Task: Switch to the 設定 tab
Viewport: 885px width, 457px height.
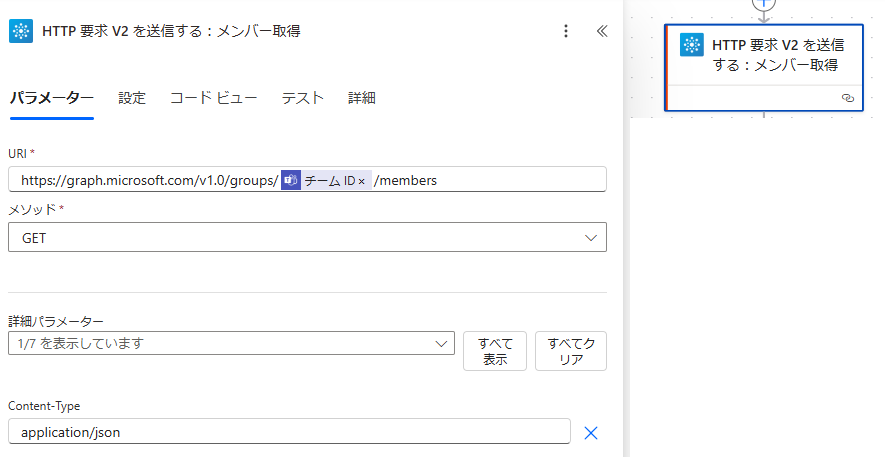Action: point(132,98)
